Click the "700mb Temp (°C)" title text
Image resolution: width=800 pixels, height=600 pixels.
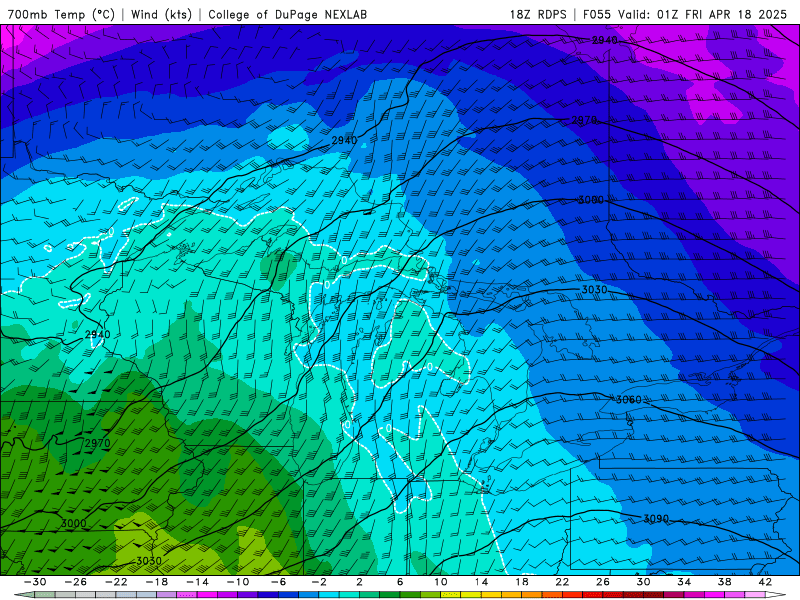click(x=61, y=14)
